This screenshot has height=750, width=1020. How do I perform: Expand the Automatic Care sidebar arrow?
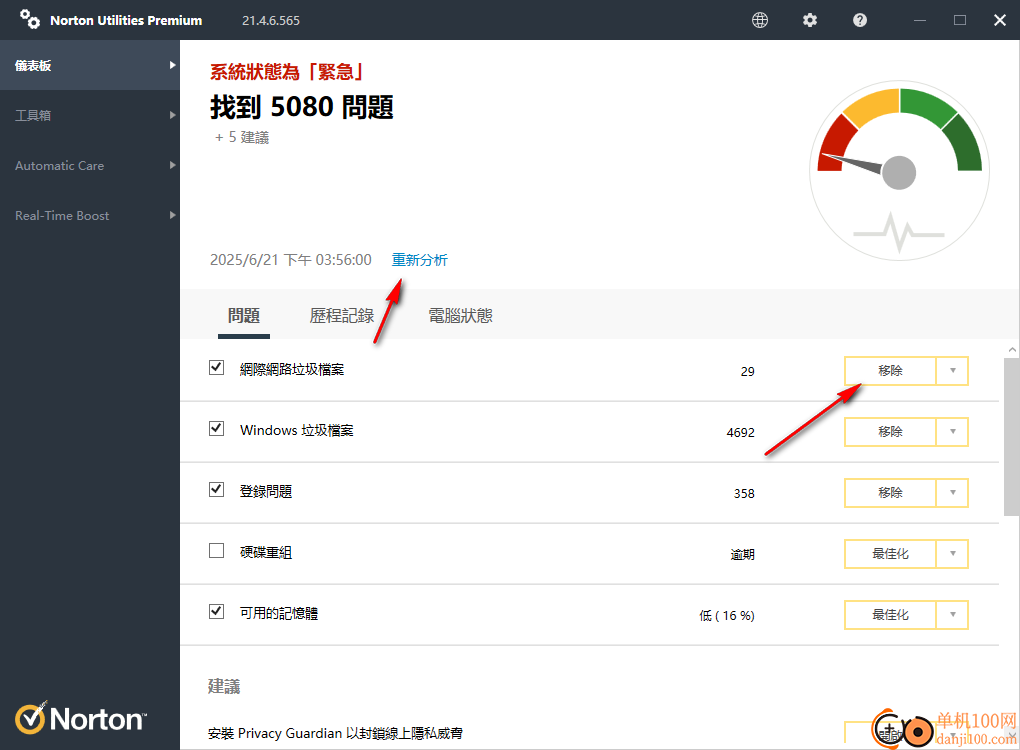point(172,165)
